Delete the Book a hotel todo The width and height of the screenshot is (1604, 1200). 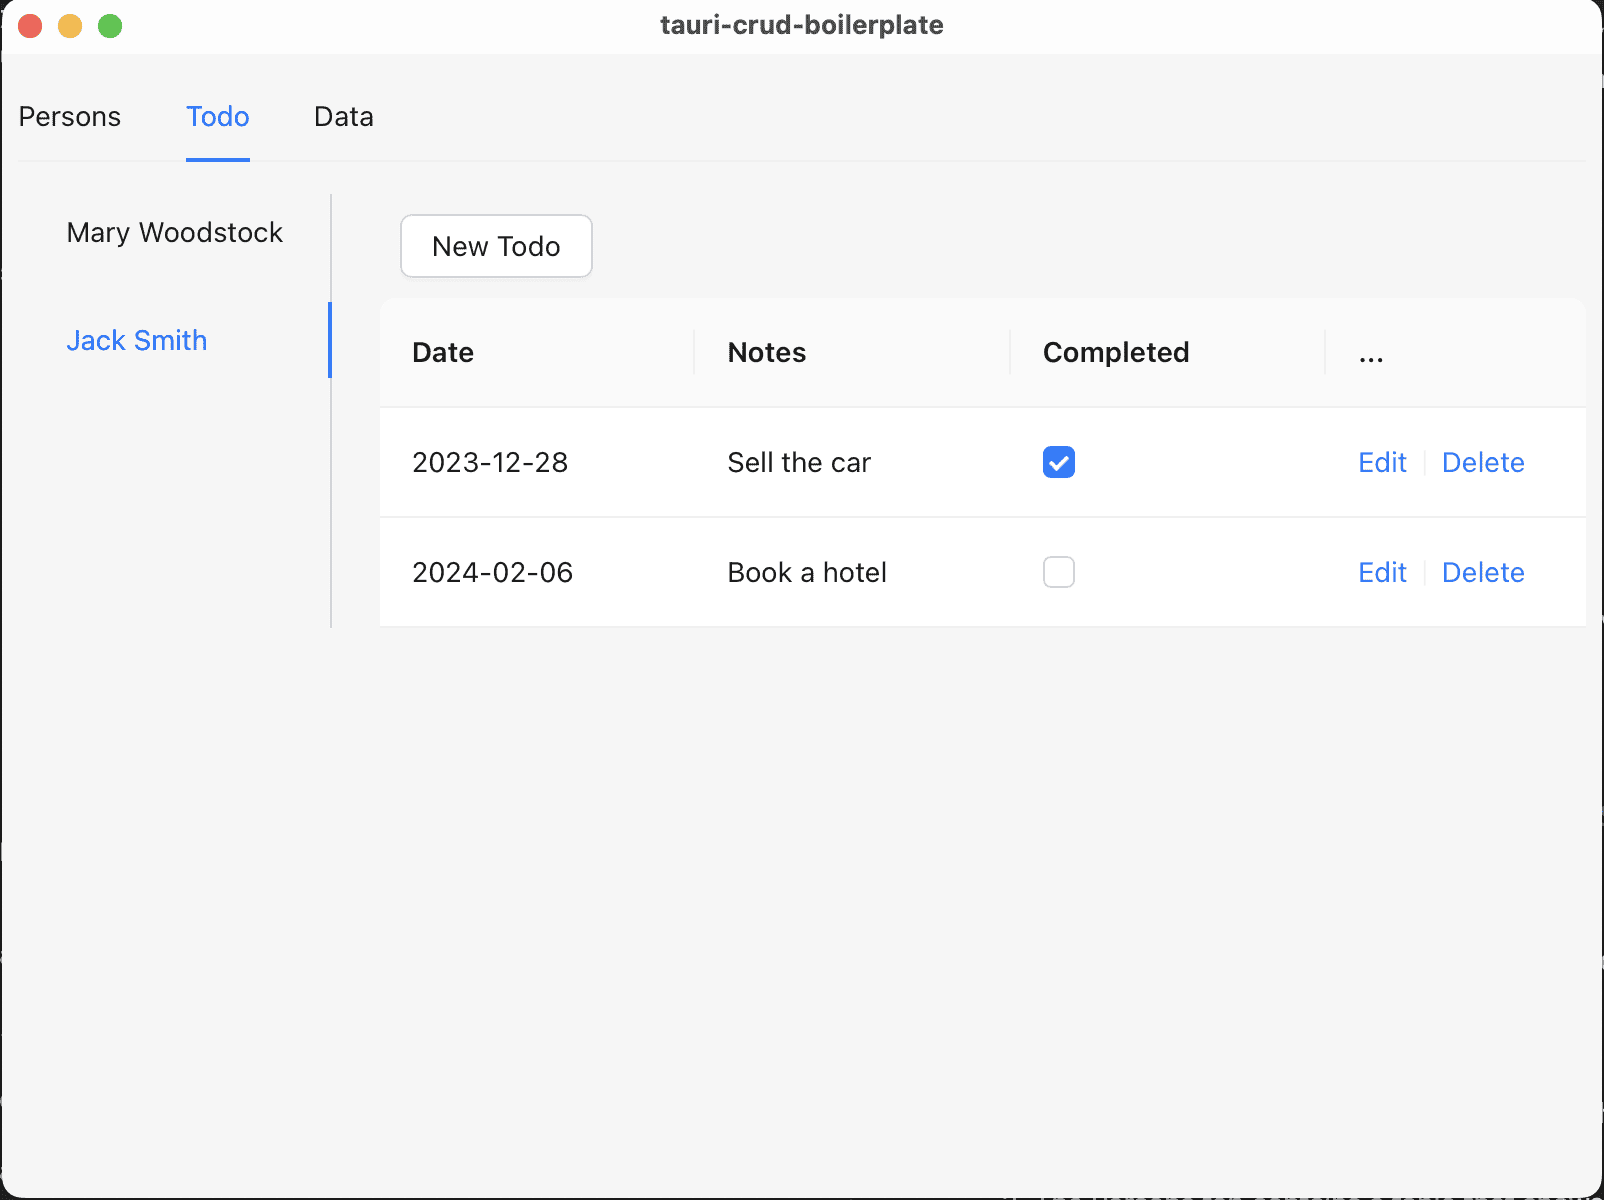[1482, 572]
